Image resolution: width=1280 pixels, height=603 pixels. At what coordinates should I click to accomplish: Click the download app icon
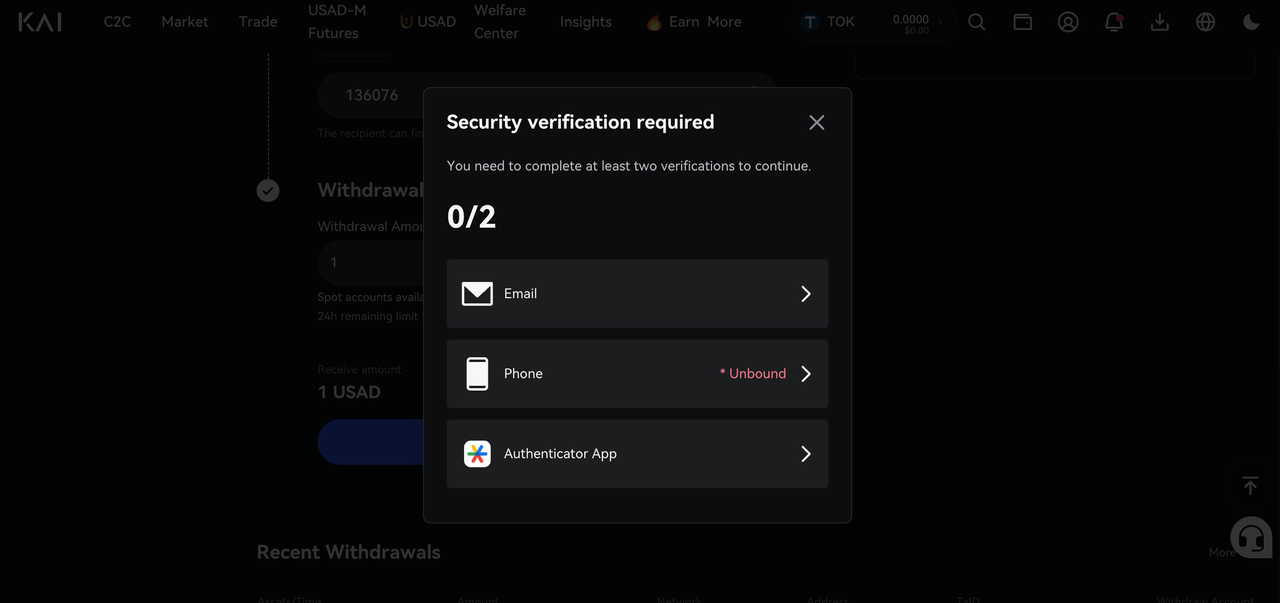click(x=1160, y=22)
